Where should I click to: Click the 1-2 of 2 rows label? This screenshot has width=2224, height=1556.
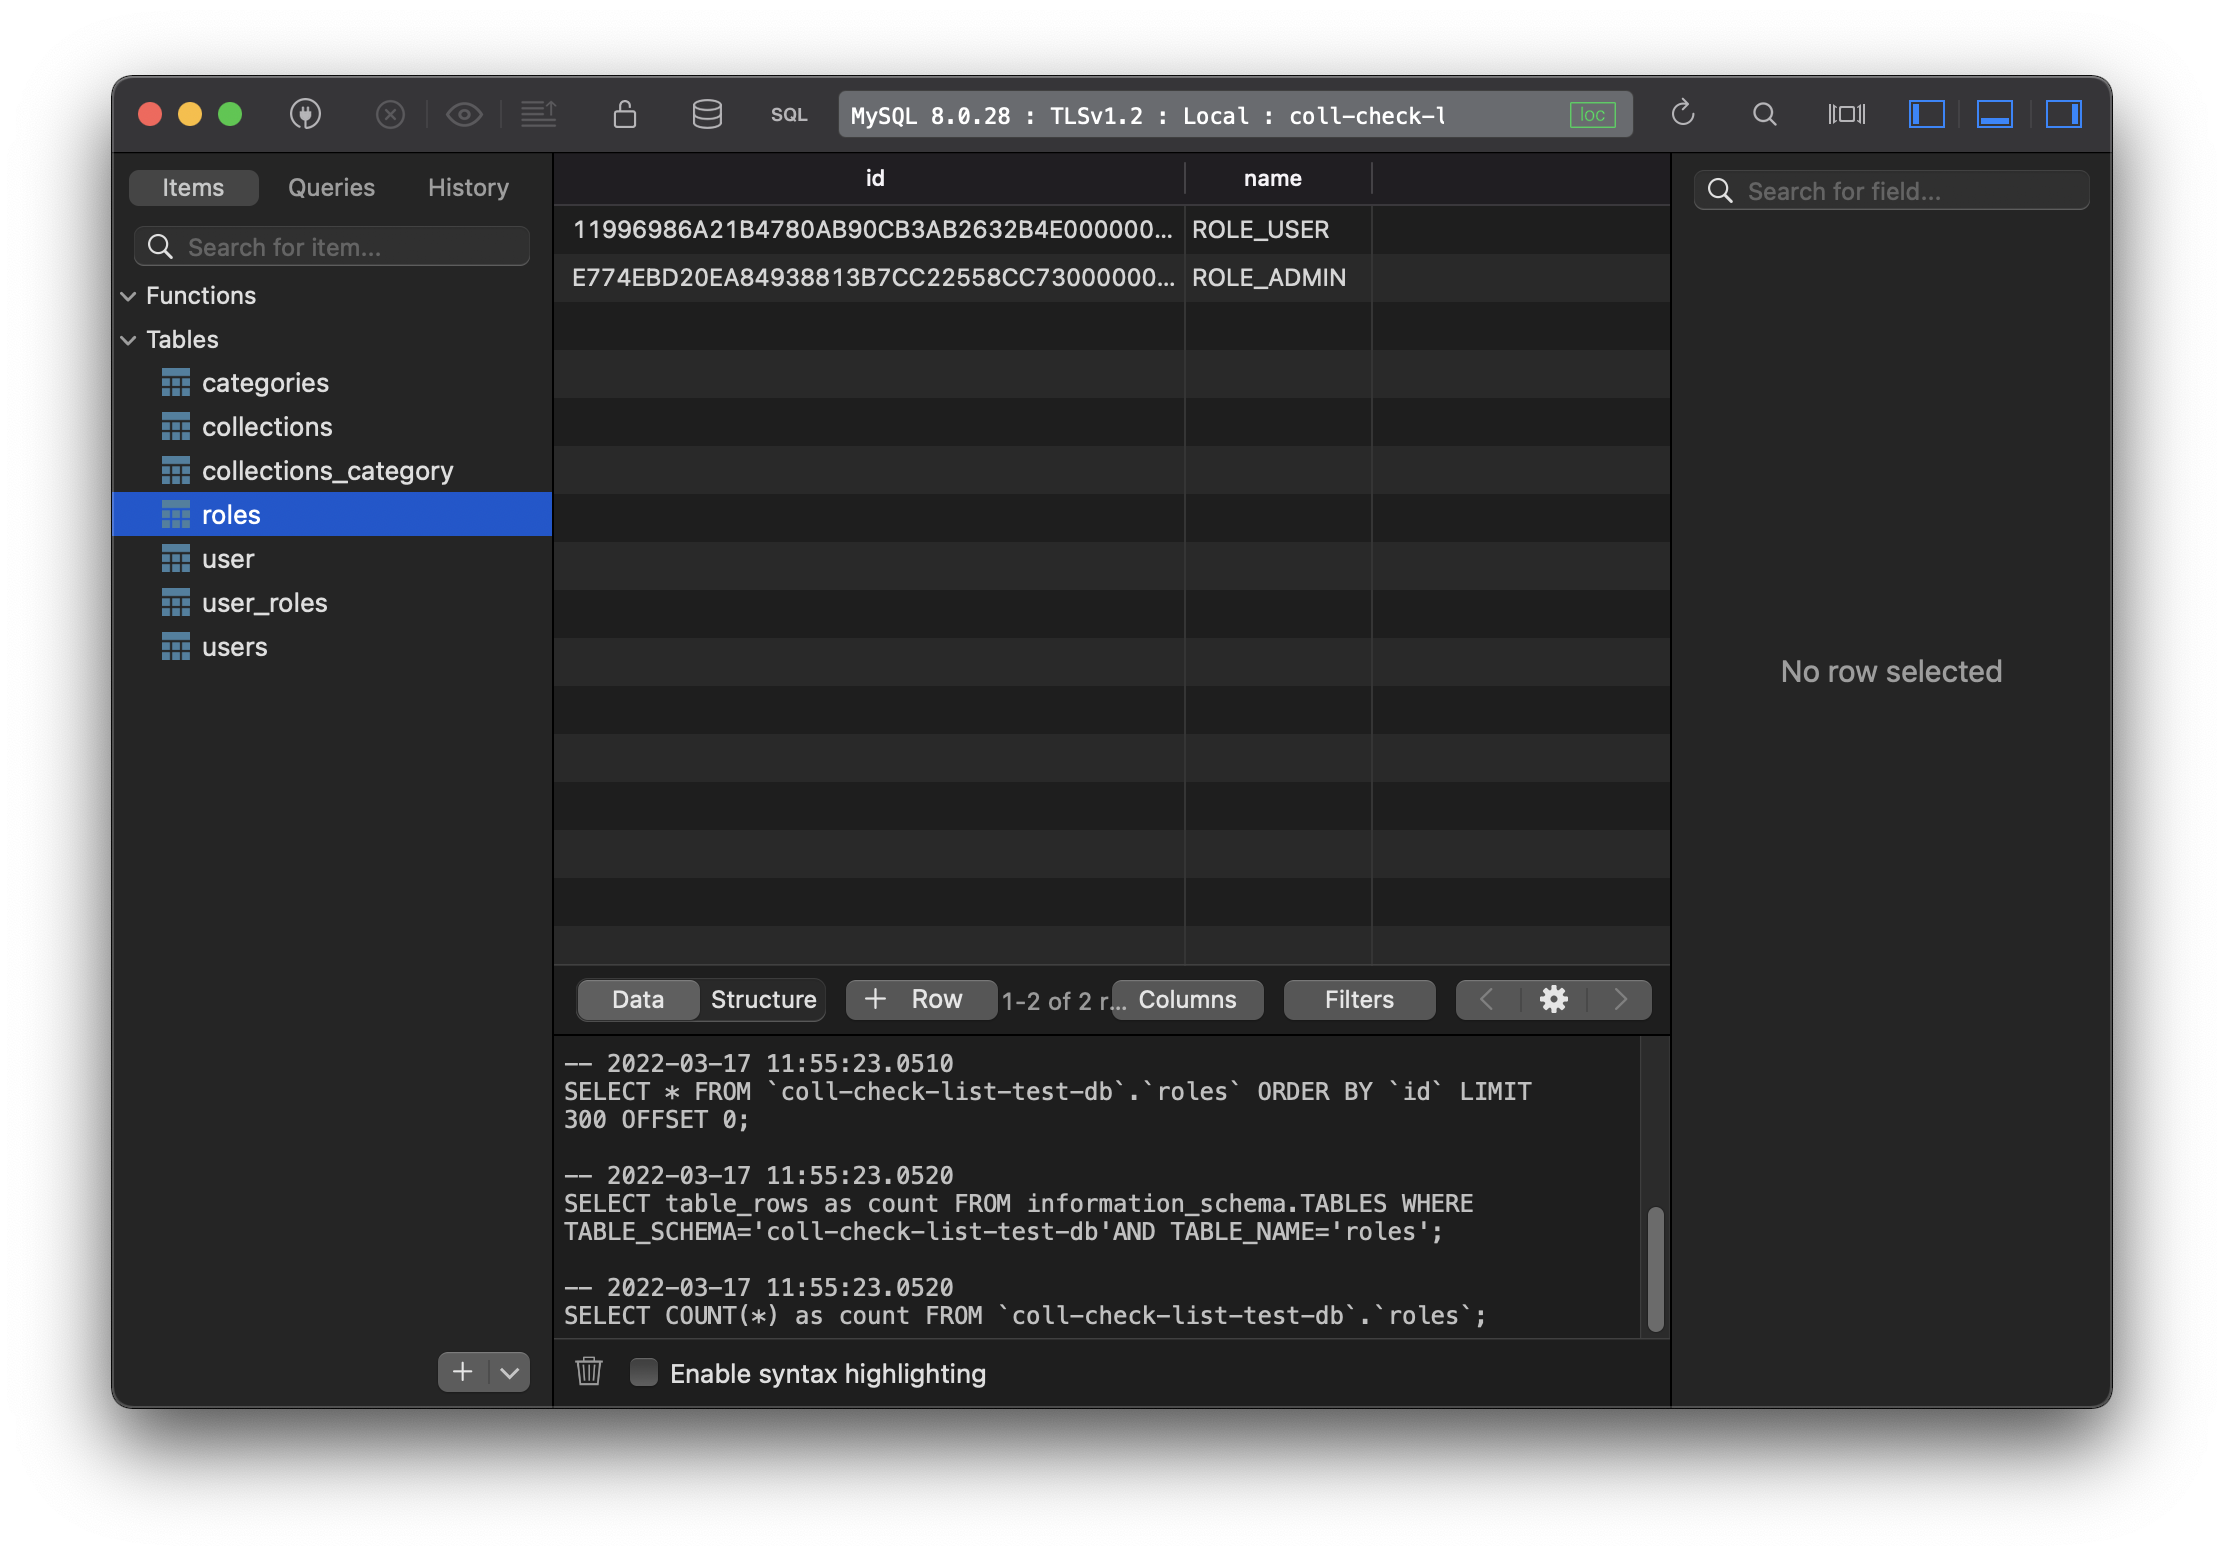point(1062,1001)
